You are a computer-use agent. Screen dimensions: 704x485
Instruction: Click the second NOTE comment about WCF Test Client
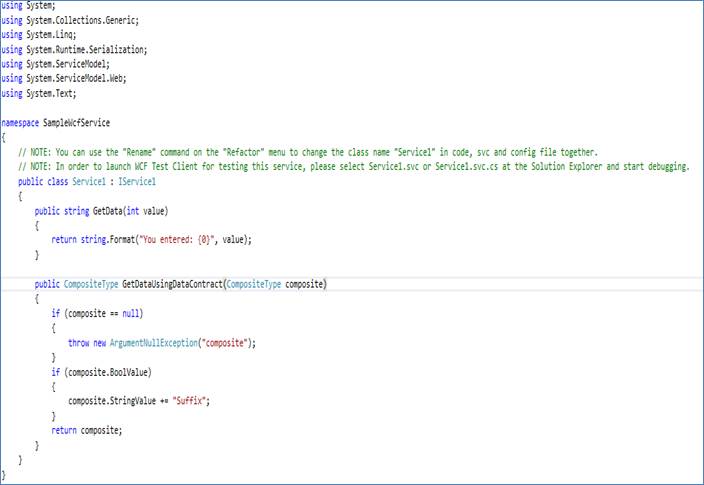point(354,167)
